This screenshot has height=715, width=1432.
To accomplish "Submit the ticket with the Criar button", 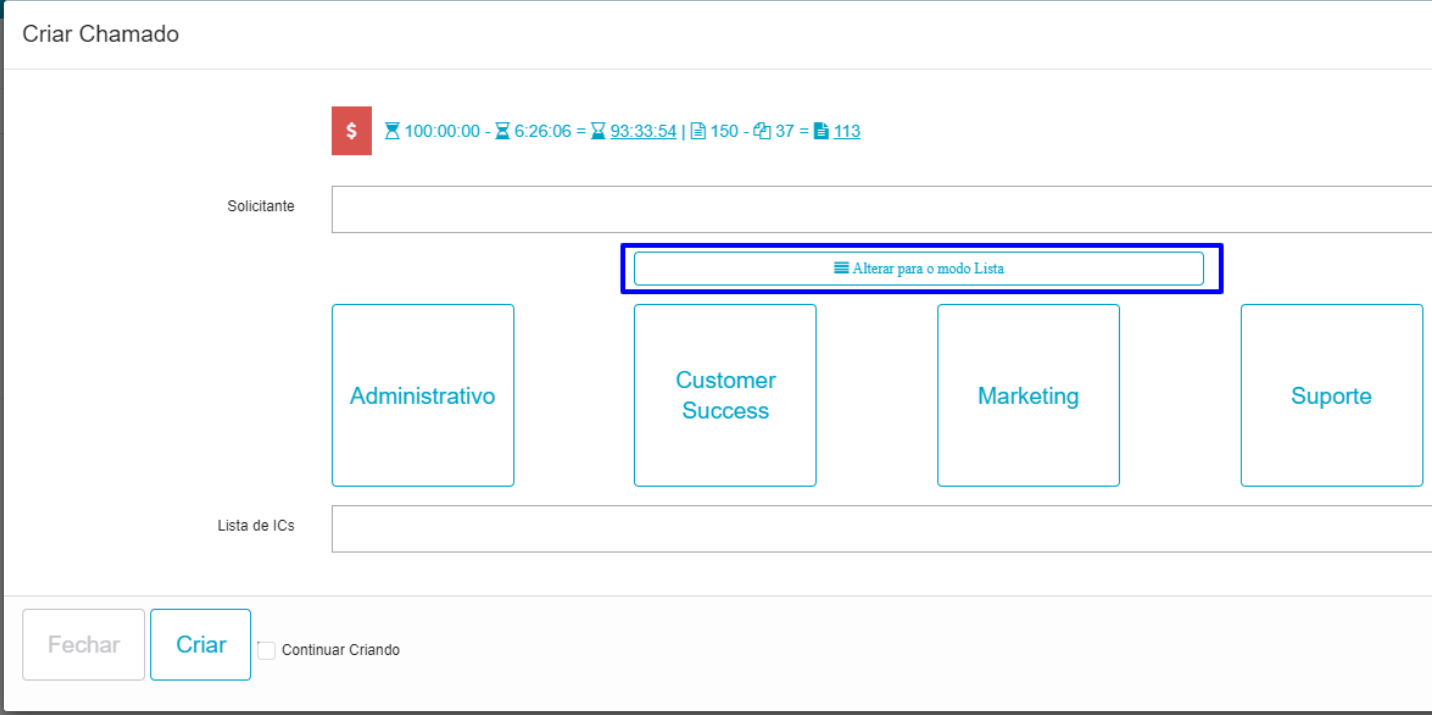I will [201, 645].
